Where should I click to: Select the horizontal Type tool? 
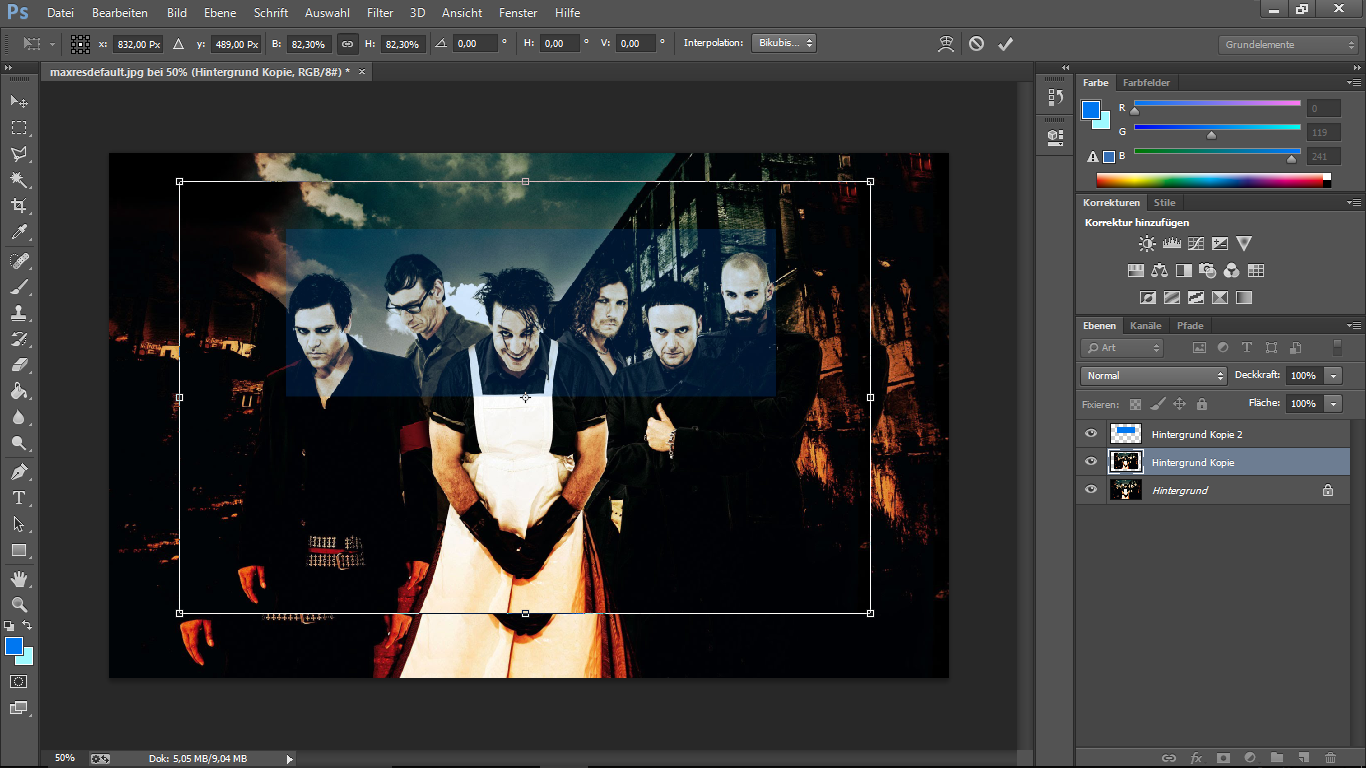(x=18, y=498)
